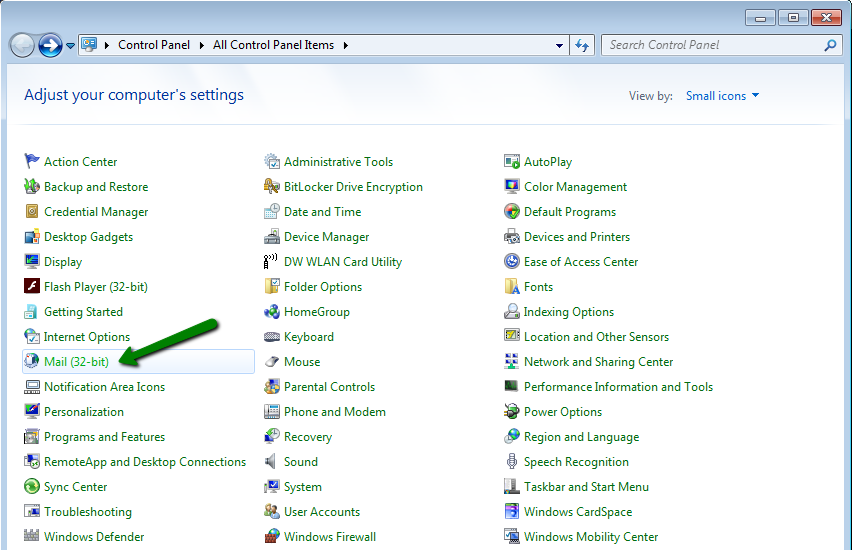Image resolution: width=852 pixels, height=550 pixels.
Task: Open the Date and Time clock icon
Action: 272,211
